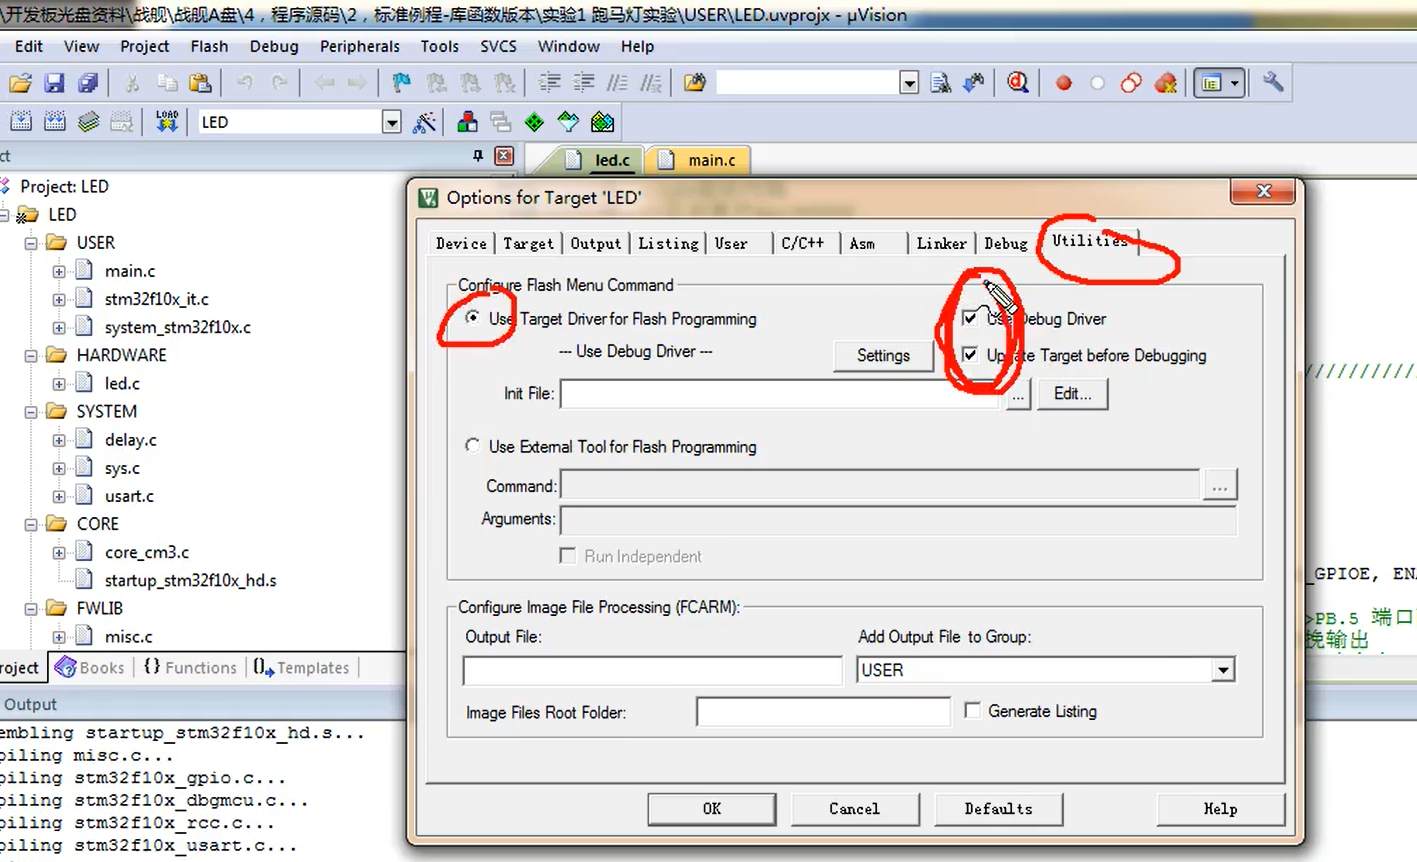Viewport: 1417px width, 862px height.
Task: Open Options for Target magic wand icon
Action: (425, 122)
